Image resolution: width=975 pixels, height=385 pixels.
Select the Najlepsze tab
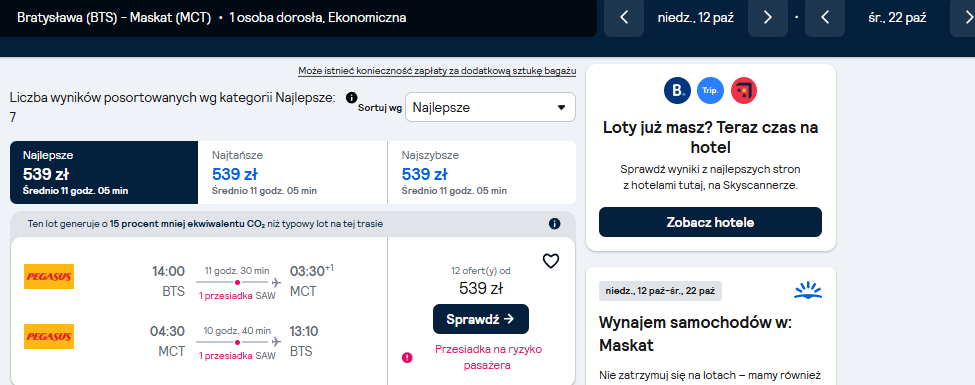(x=104, y=172)
